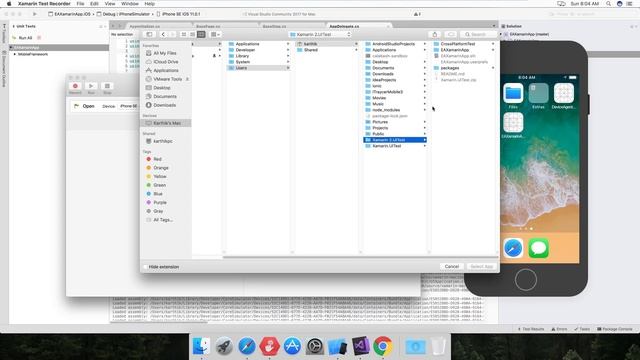Select Applications in Favorites sidebar
640x360 pixels.
[x=166, y=70]
